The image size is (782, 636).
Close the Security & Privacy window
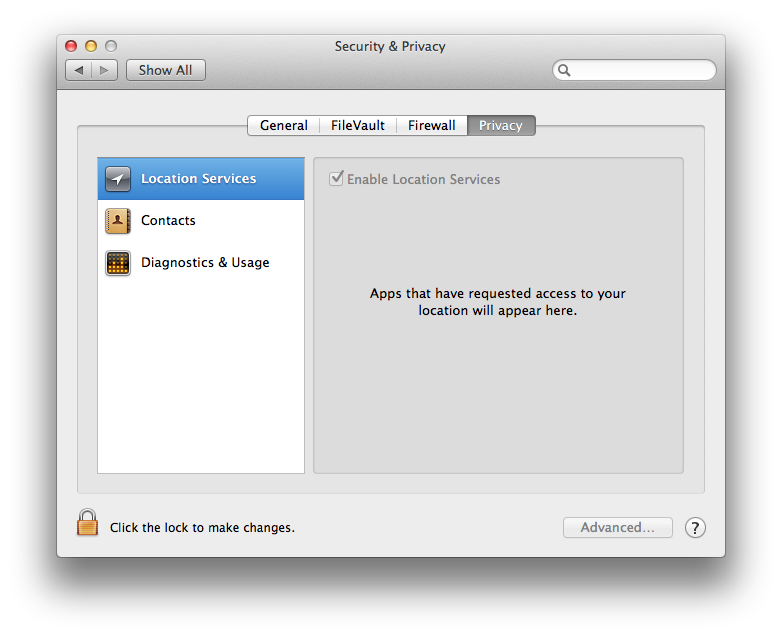(x=71, y=46)
